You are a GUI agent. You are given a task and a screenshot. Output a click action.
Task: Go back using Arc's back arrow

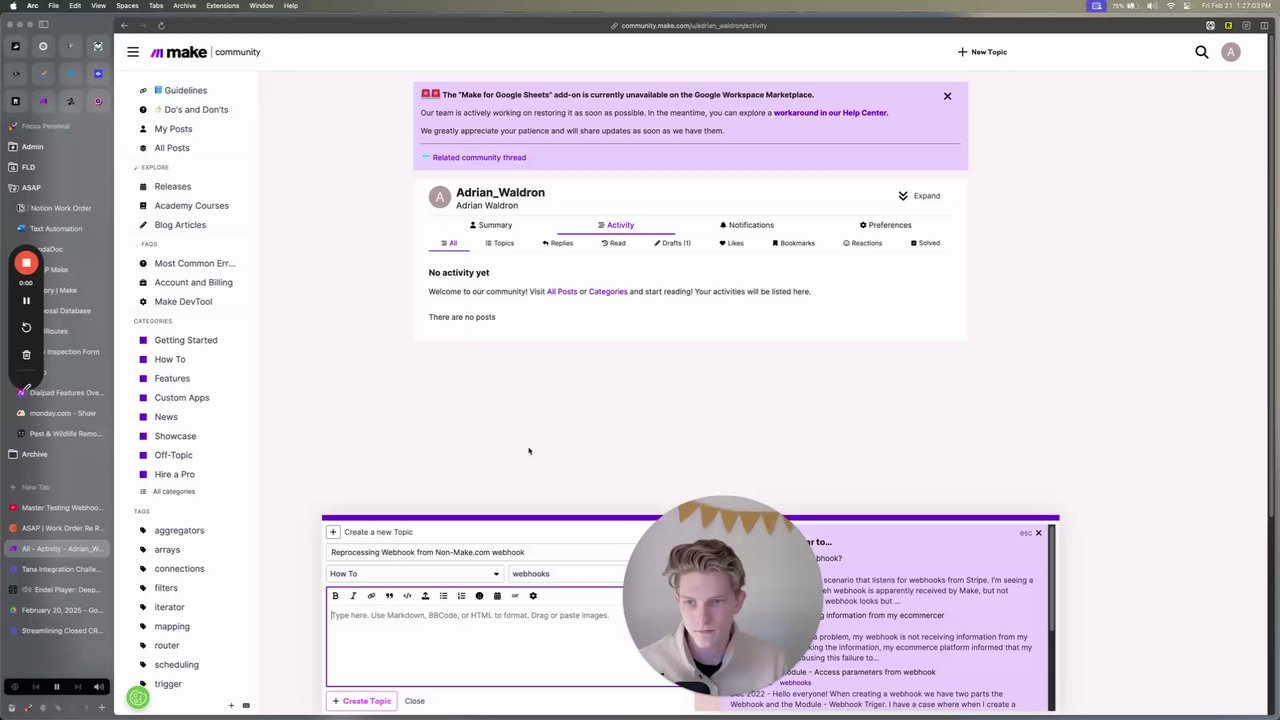pos(124,25)
